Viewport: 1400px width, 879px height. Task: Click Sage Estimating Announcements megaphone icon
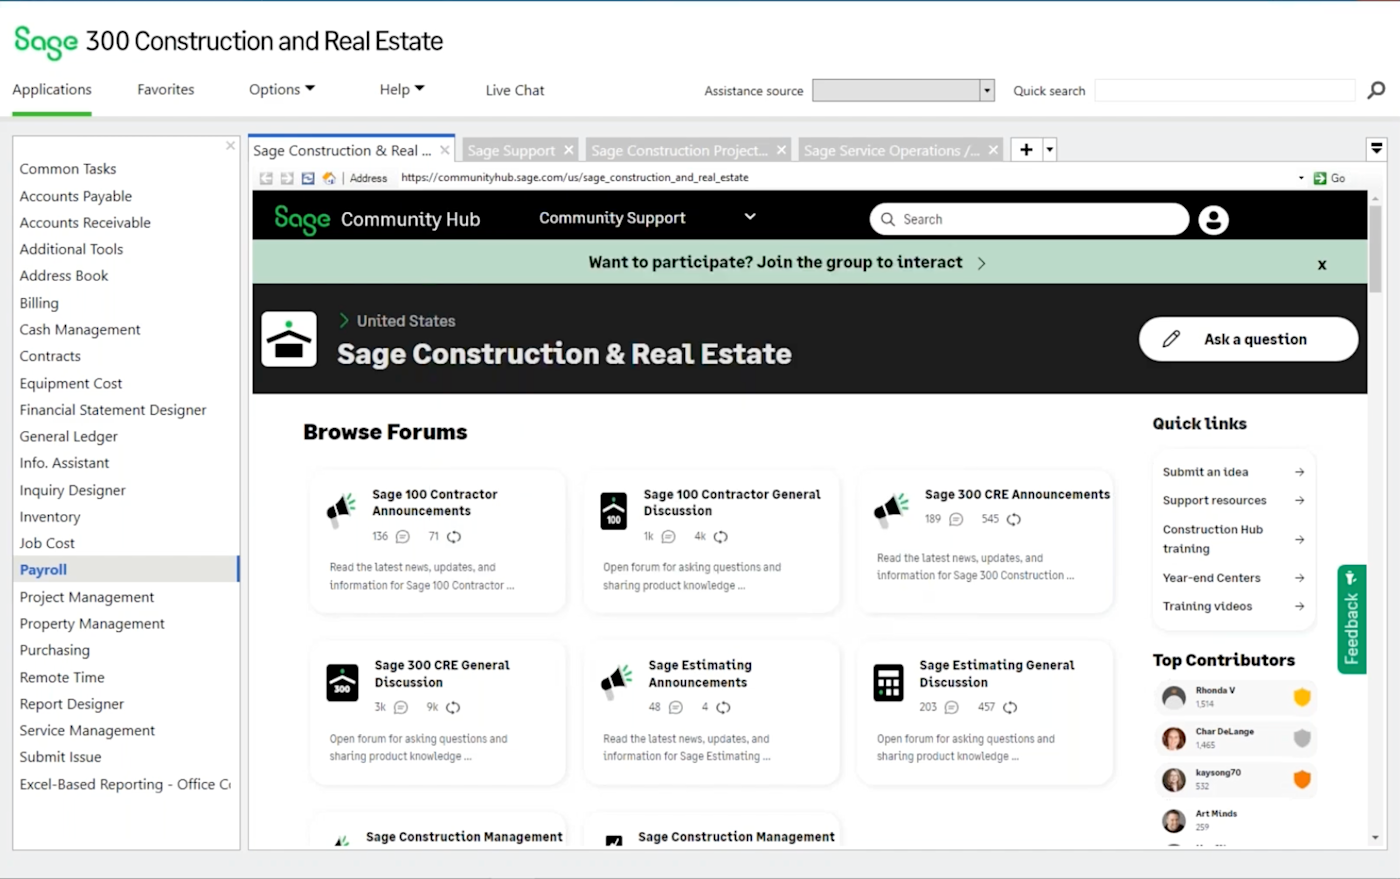tap(616, 681)
